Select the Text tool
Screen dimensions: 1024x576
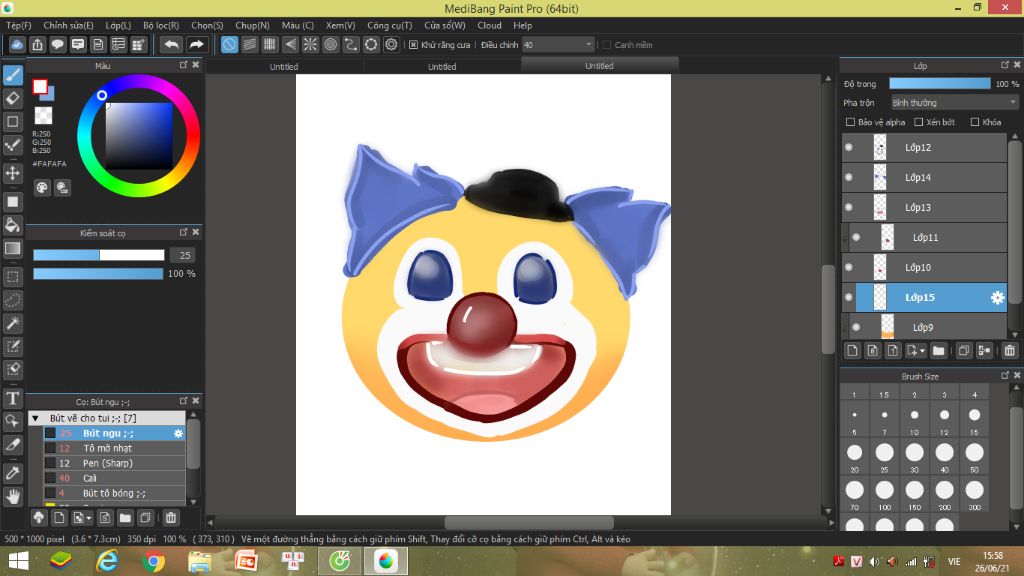tap(13, 398)
